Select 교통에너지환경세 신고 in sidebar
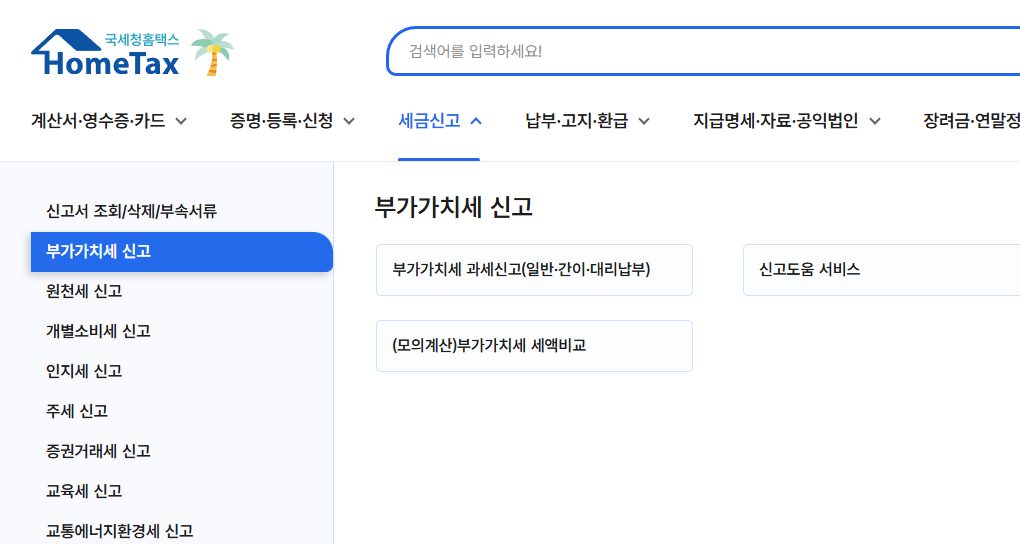This screenshot has height=544, width=1020. coord(120,531)
